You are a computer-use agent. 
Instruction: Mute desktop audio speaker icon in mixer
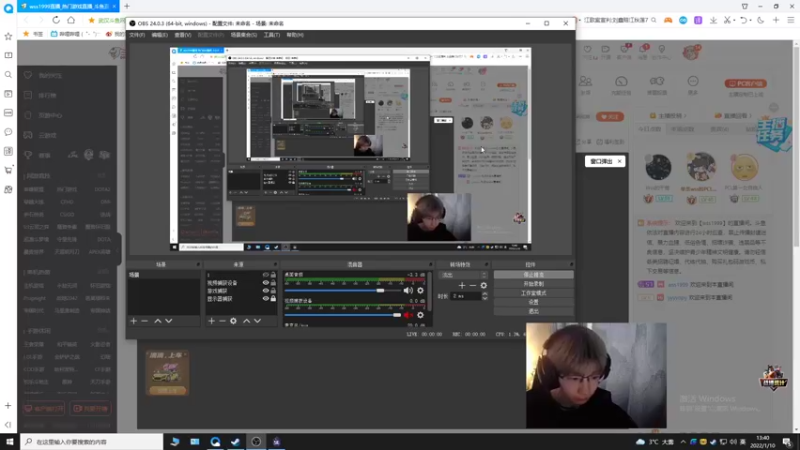[408, 290]
